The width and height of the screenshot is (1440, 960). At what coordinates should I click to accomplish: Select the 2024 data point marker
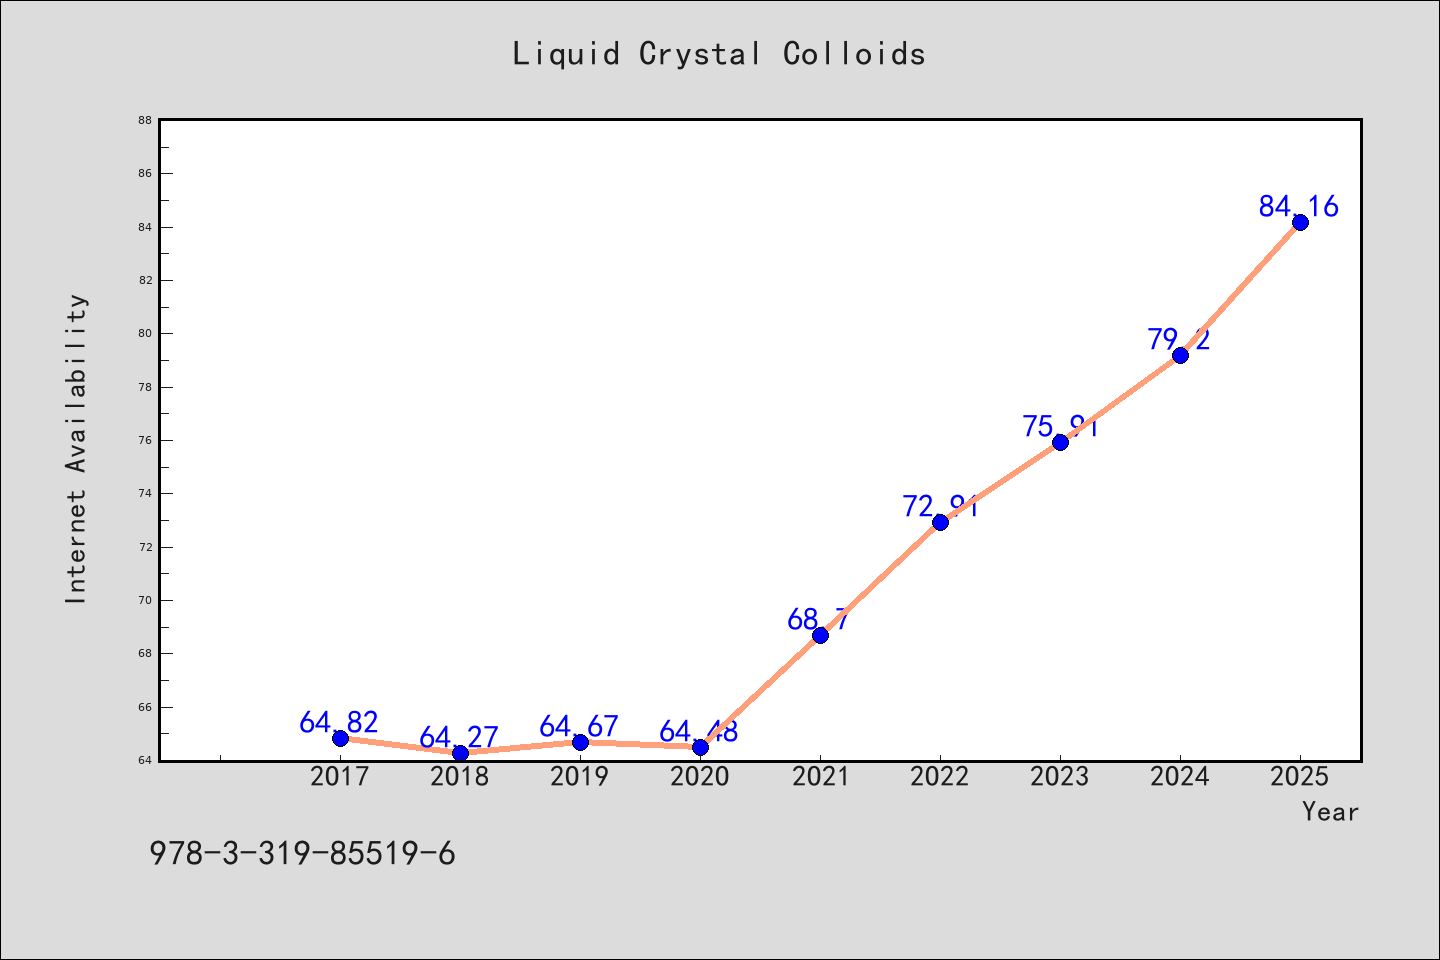click(x=1180, y=355)
